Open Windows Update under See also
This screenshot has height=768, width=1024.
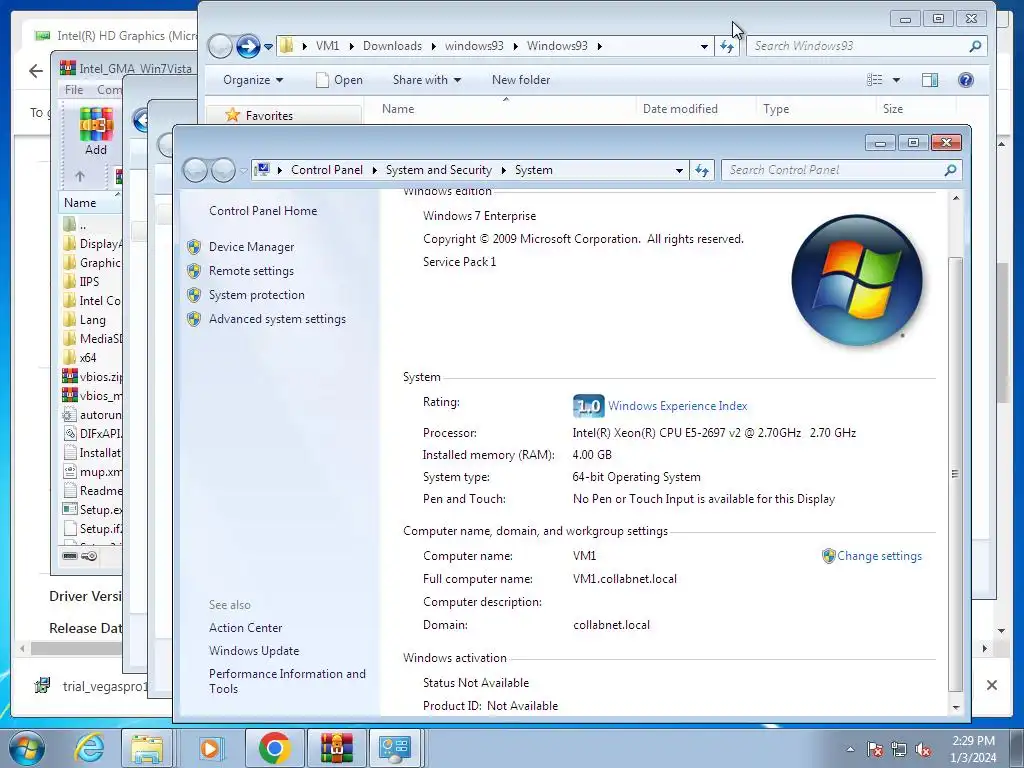coord(254,651)
